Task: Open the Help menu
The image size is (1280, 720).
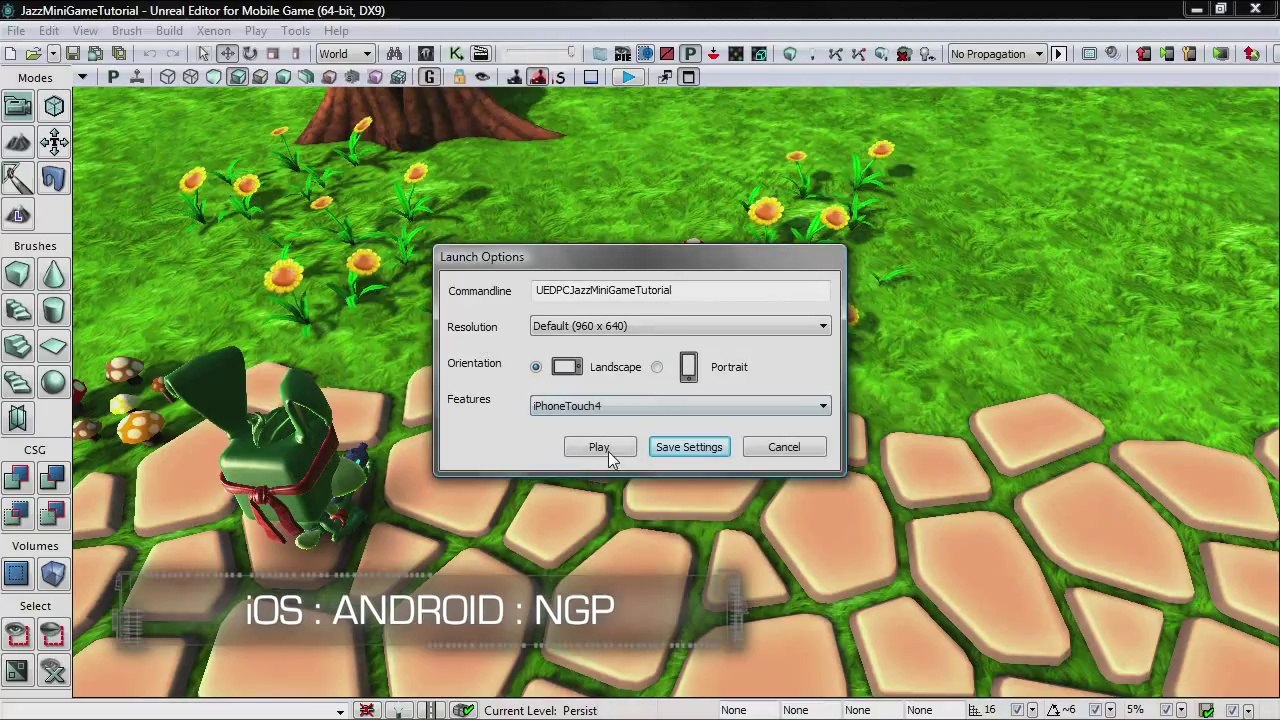Action: [336, 31]
